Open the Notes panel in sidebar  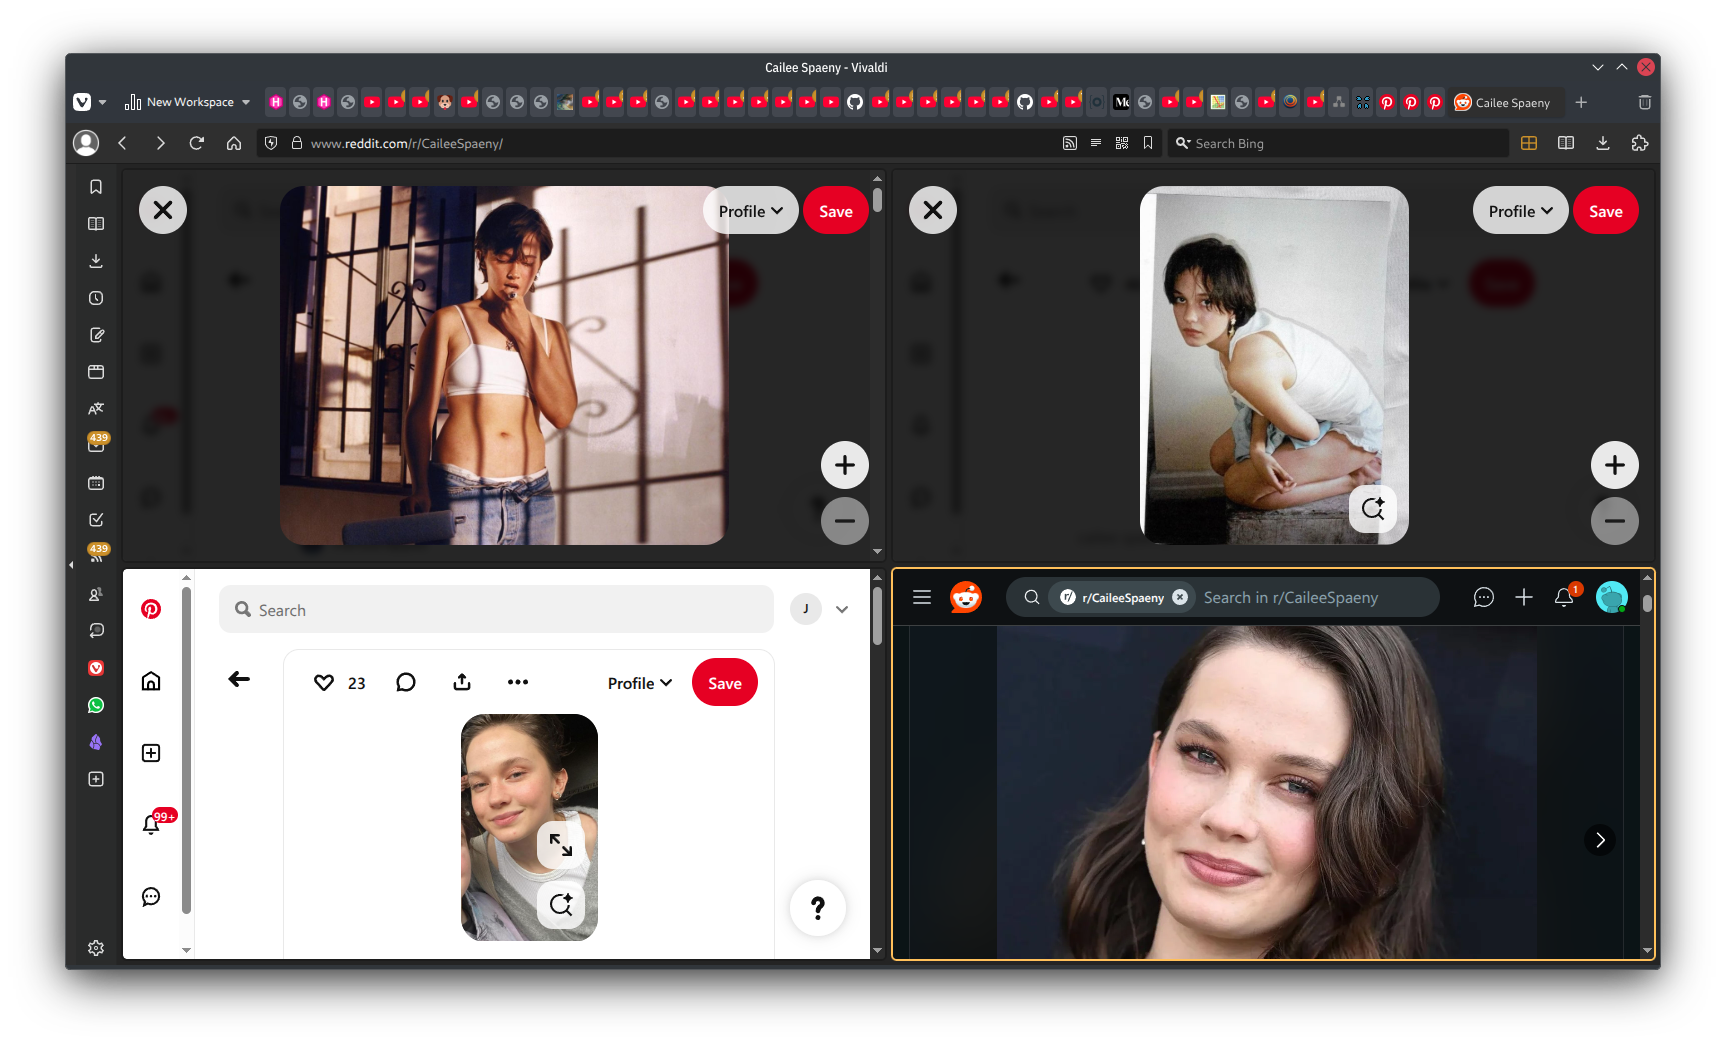point(96,335)
